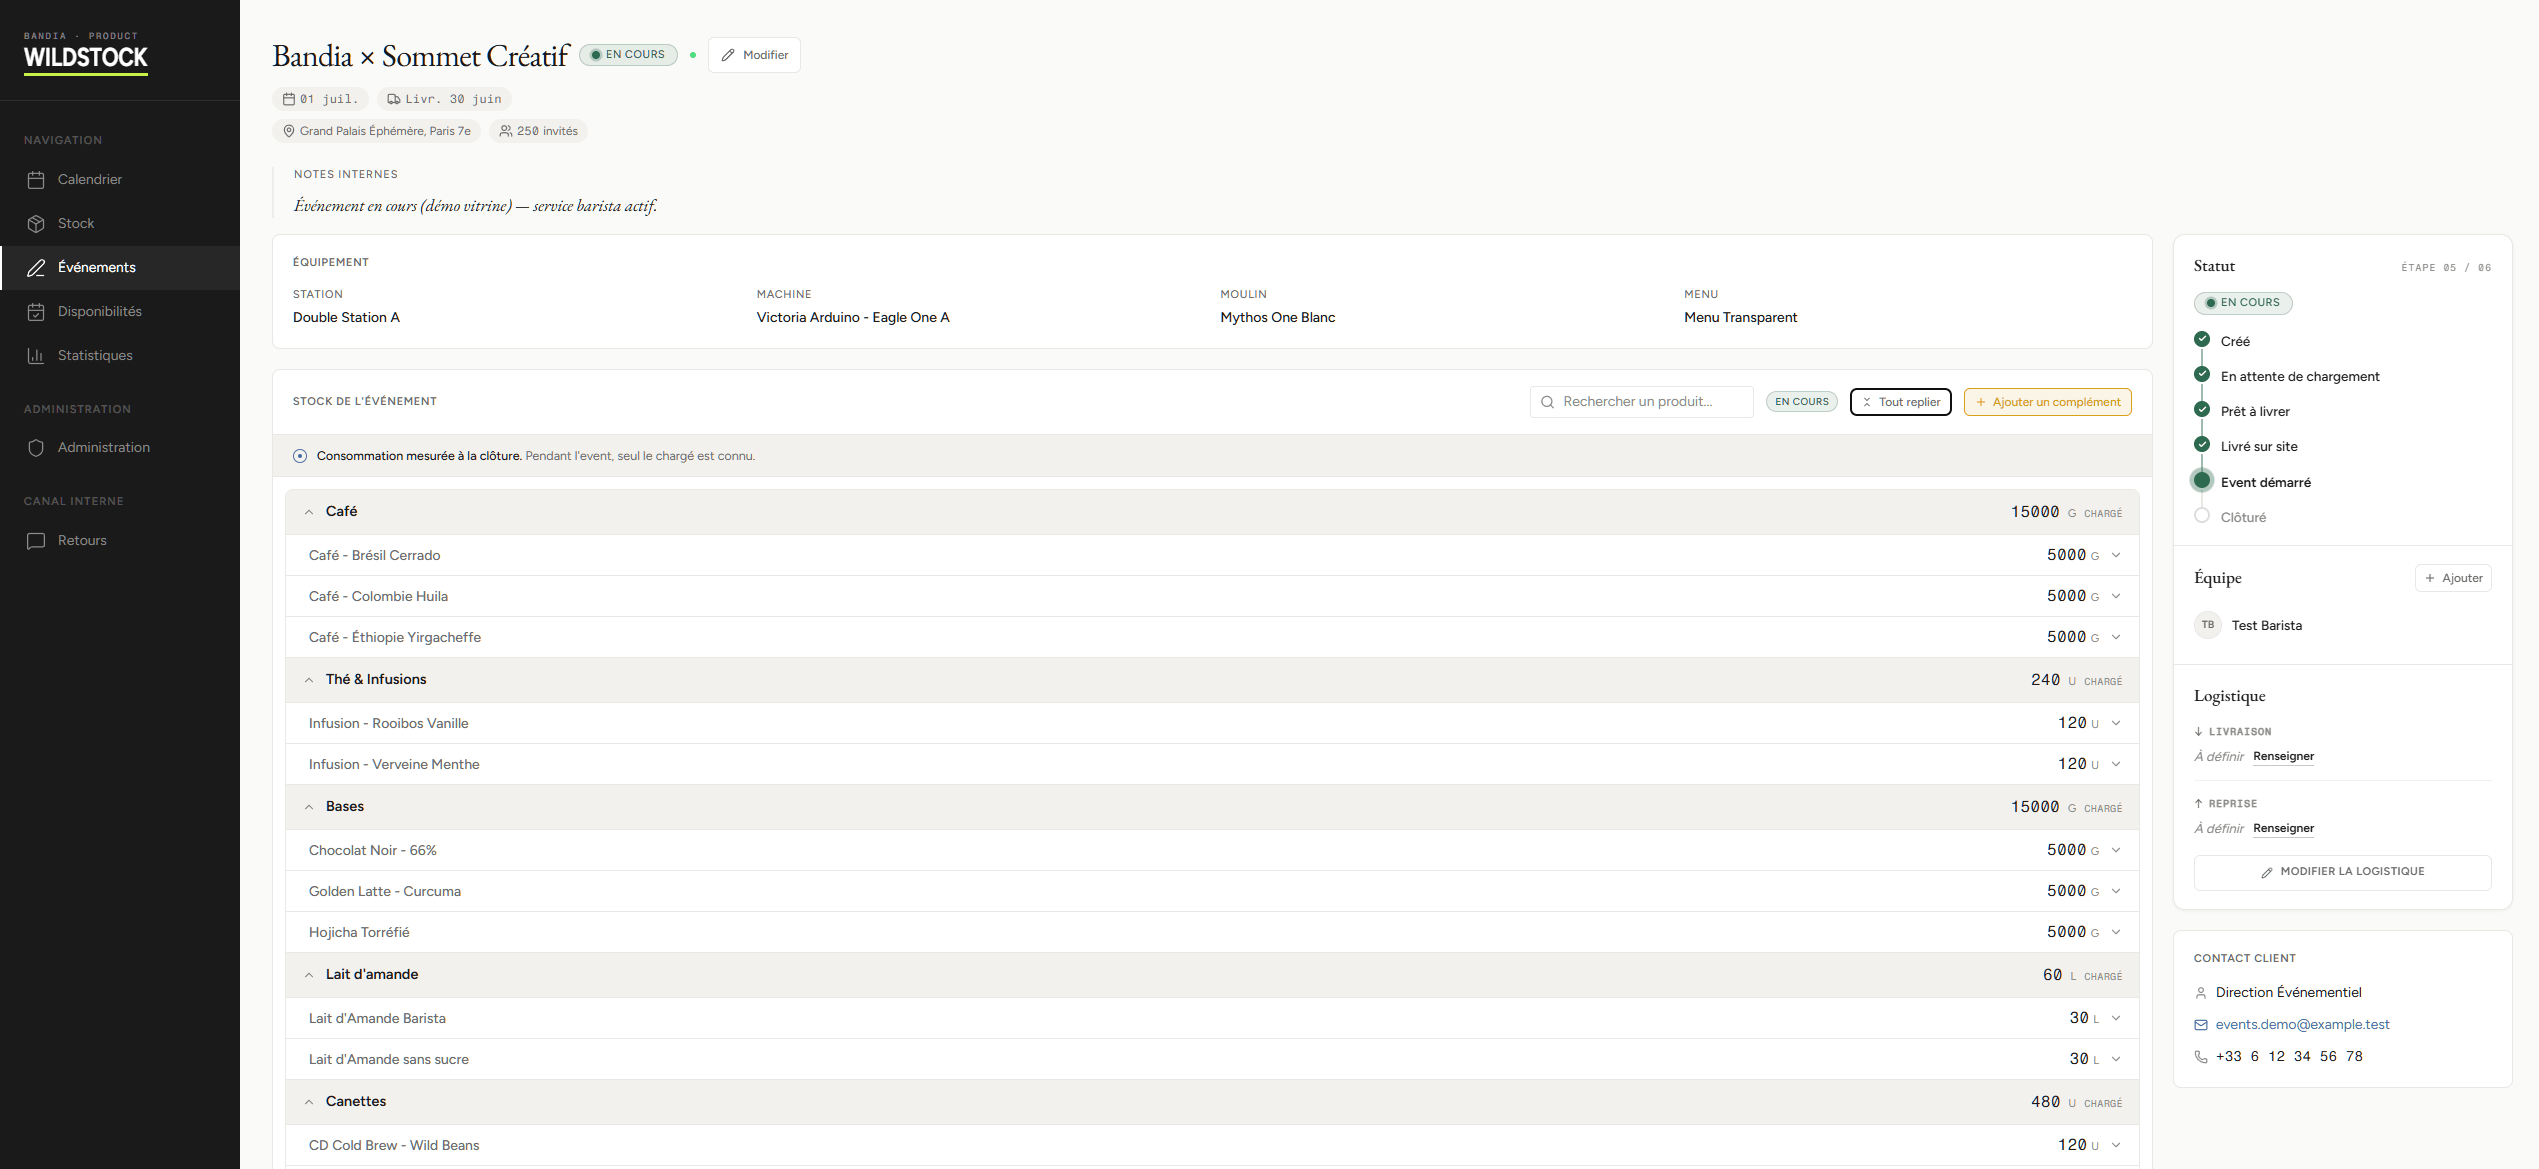Open the Retours chat bubble icon
This screenshot has height=1169, width=2539.
36,541
